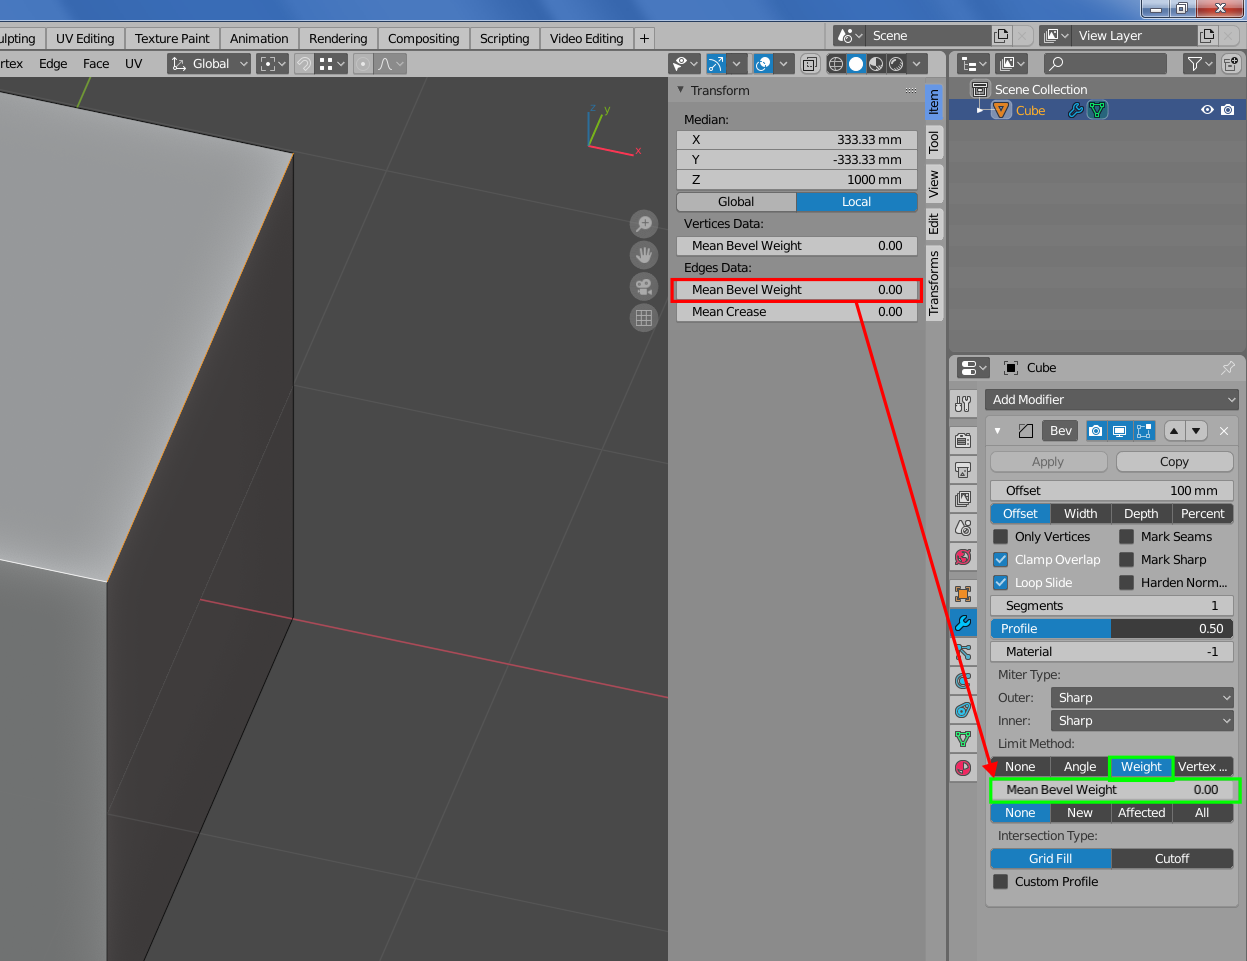Add a new collection in the outliner
Image resolution: width=1247 pixels, height=961 pixels.
click(1231, 64)
